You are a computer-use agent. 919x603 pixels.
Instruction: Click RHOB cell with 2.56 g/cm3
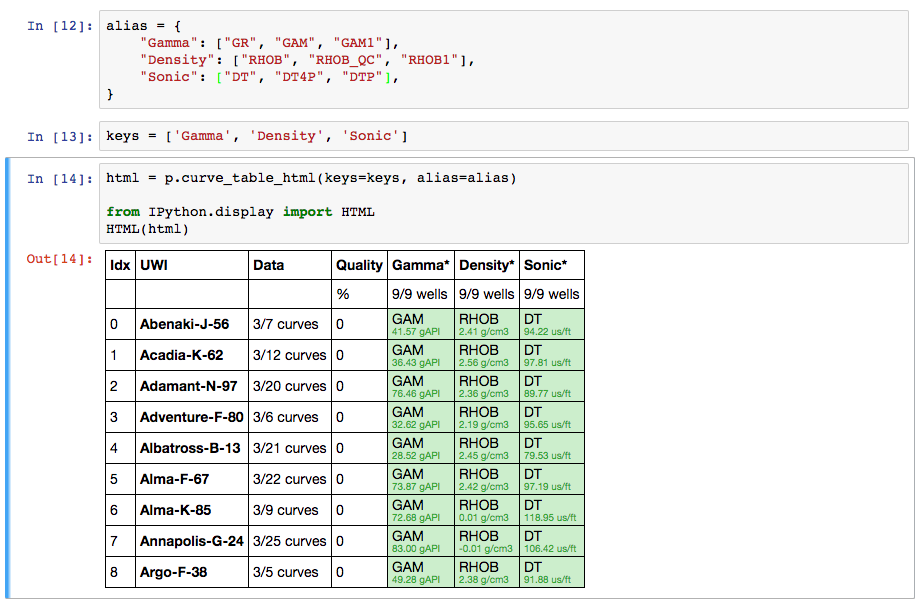pos(486,355)
